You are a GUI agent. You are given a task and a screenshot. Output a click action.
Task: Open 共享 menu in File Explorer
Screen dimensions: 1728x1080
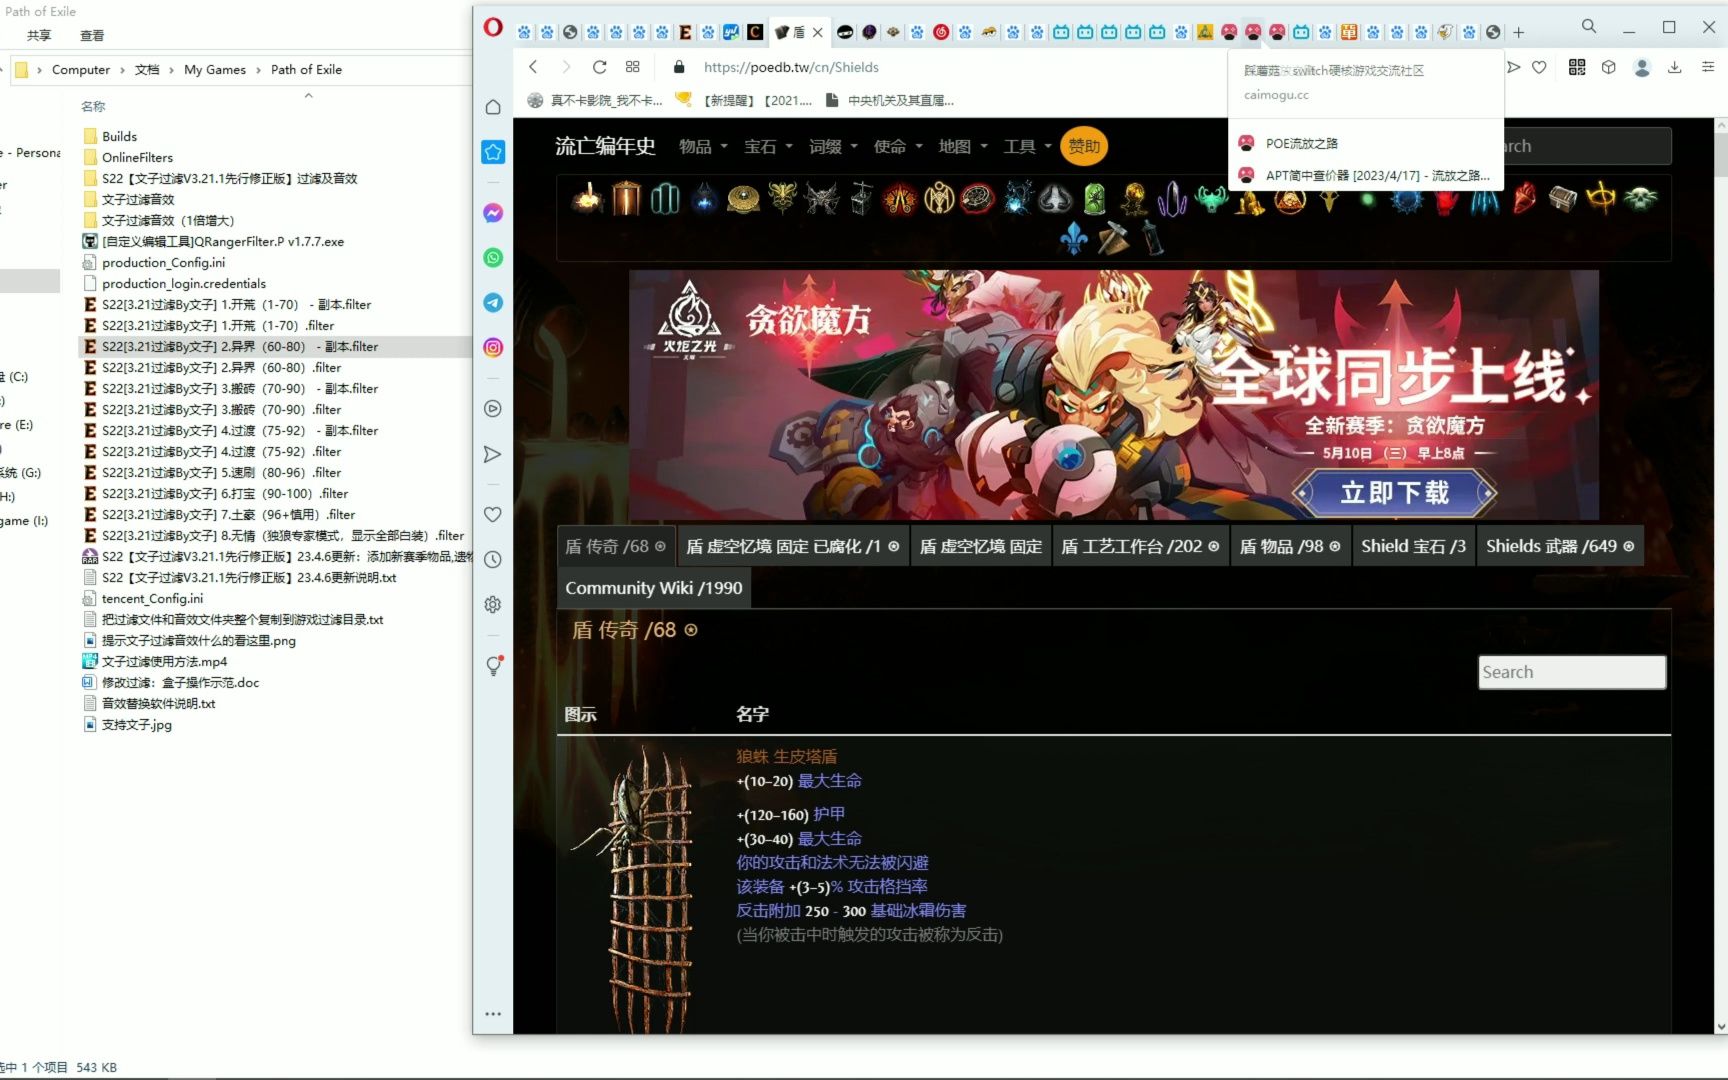click(x=39, y=35)
